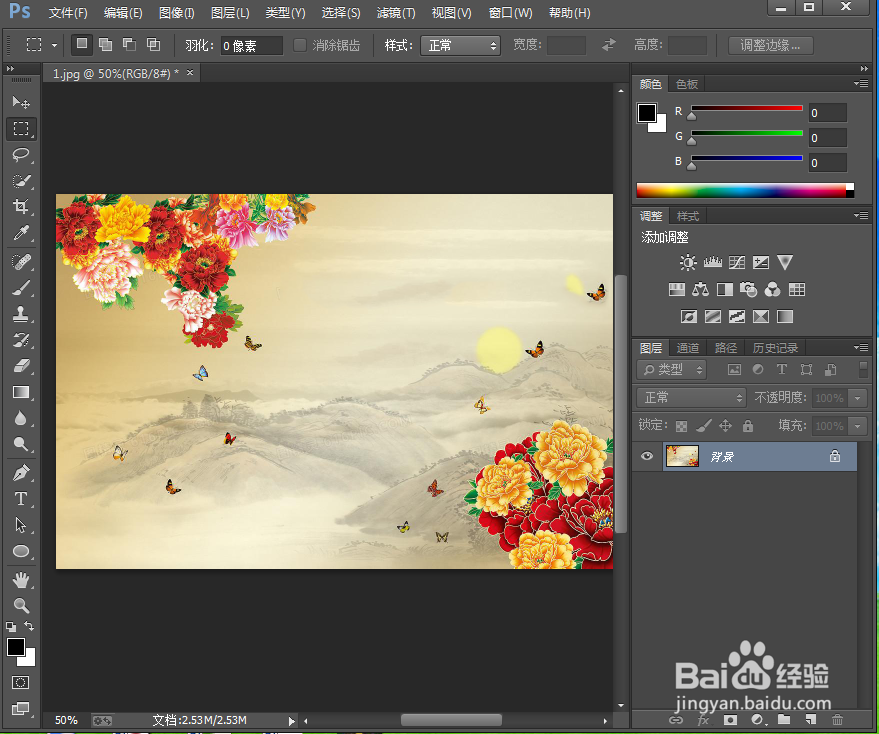Select the Brush tool
This screenshot has width=879, height=734.
21,288
